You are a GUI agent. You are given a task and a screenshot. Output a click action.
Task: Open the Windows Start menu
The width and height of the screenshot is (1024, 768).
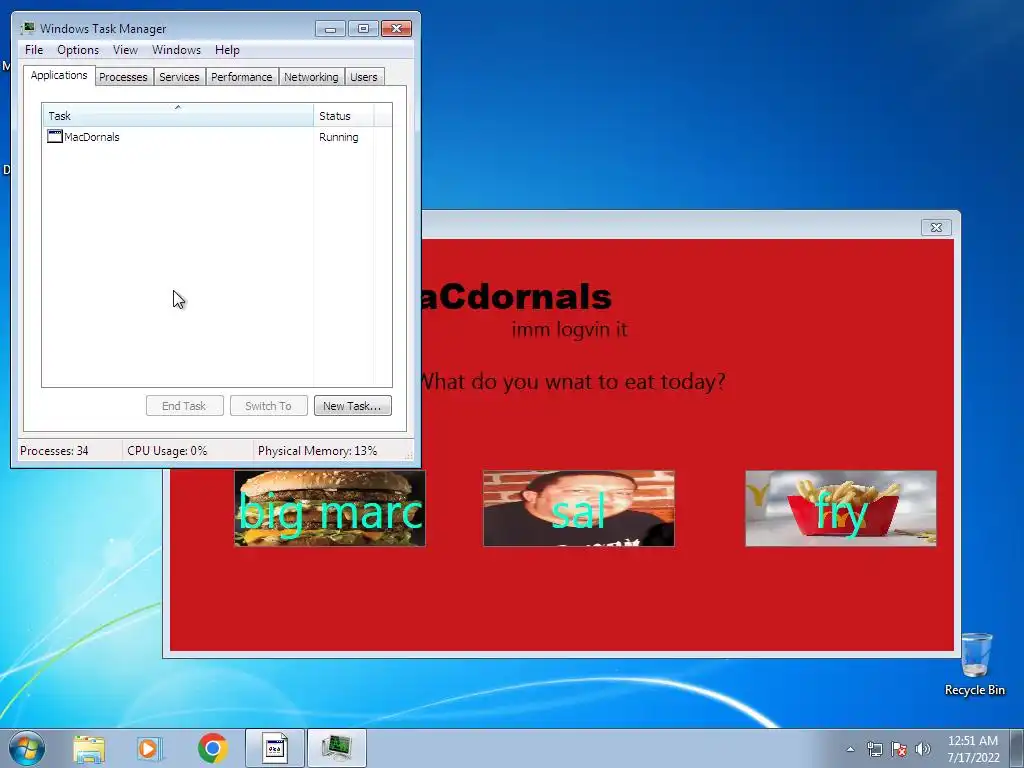point(27,748)
